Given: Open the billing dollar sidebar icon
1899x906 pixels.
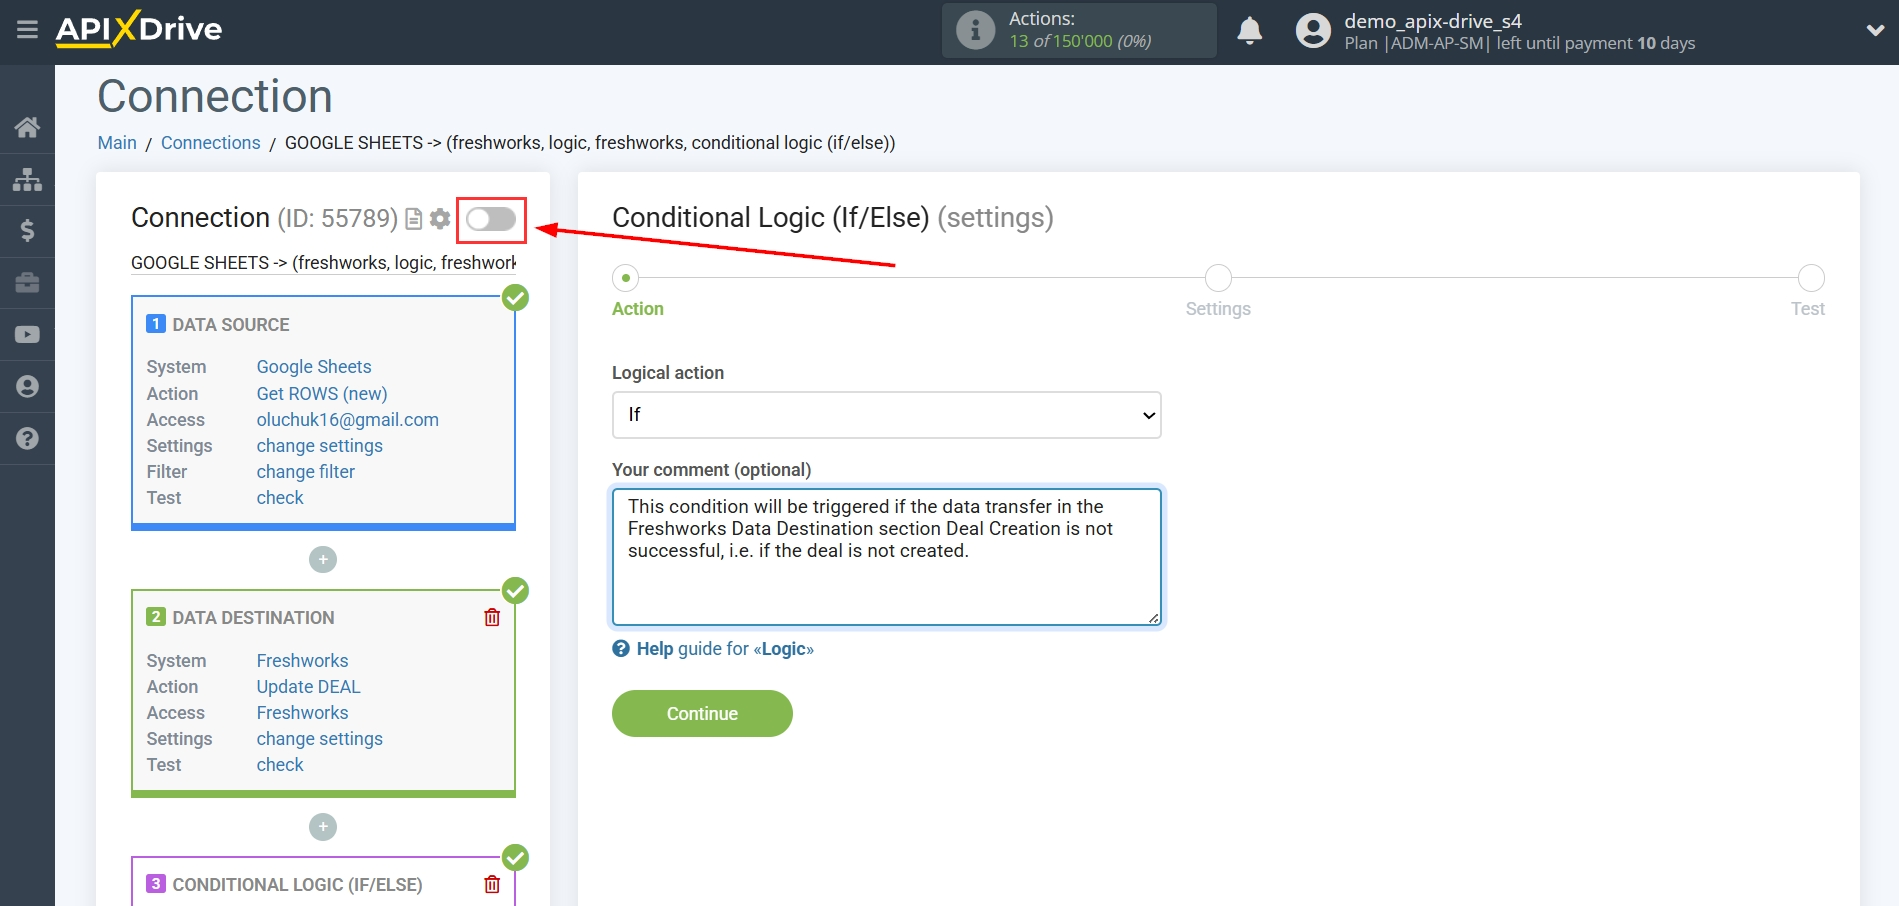Looking at the screenshot, I should [x=27, y=231].
